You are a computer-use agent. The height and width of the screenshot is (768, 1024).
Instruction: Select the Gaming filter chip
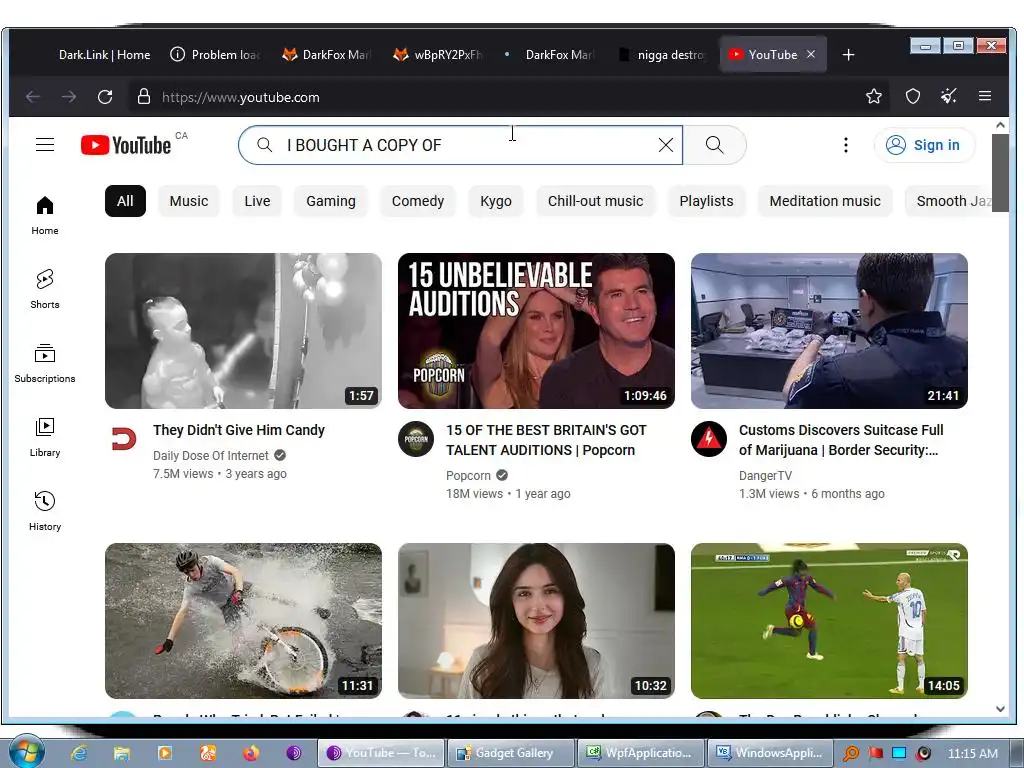pos(331,201)
